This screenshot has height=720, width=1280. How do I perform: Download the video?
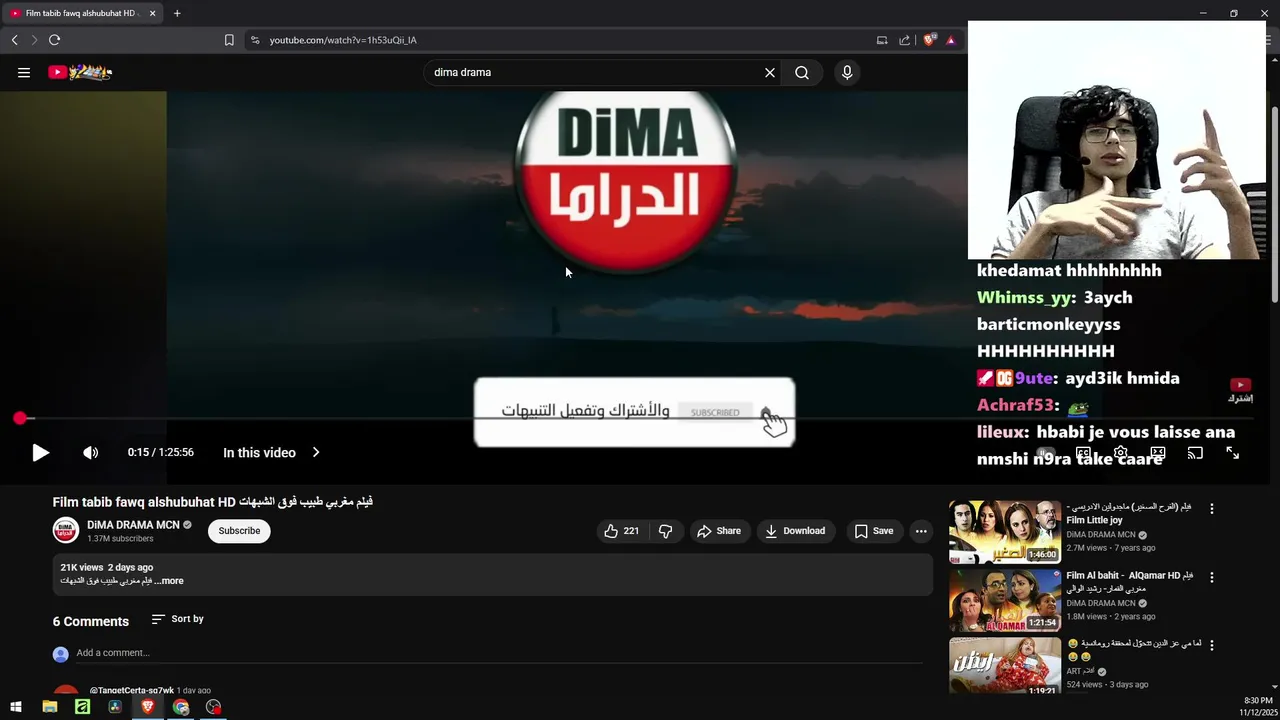tap(795, 531)
